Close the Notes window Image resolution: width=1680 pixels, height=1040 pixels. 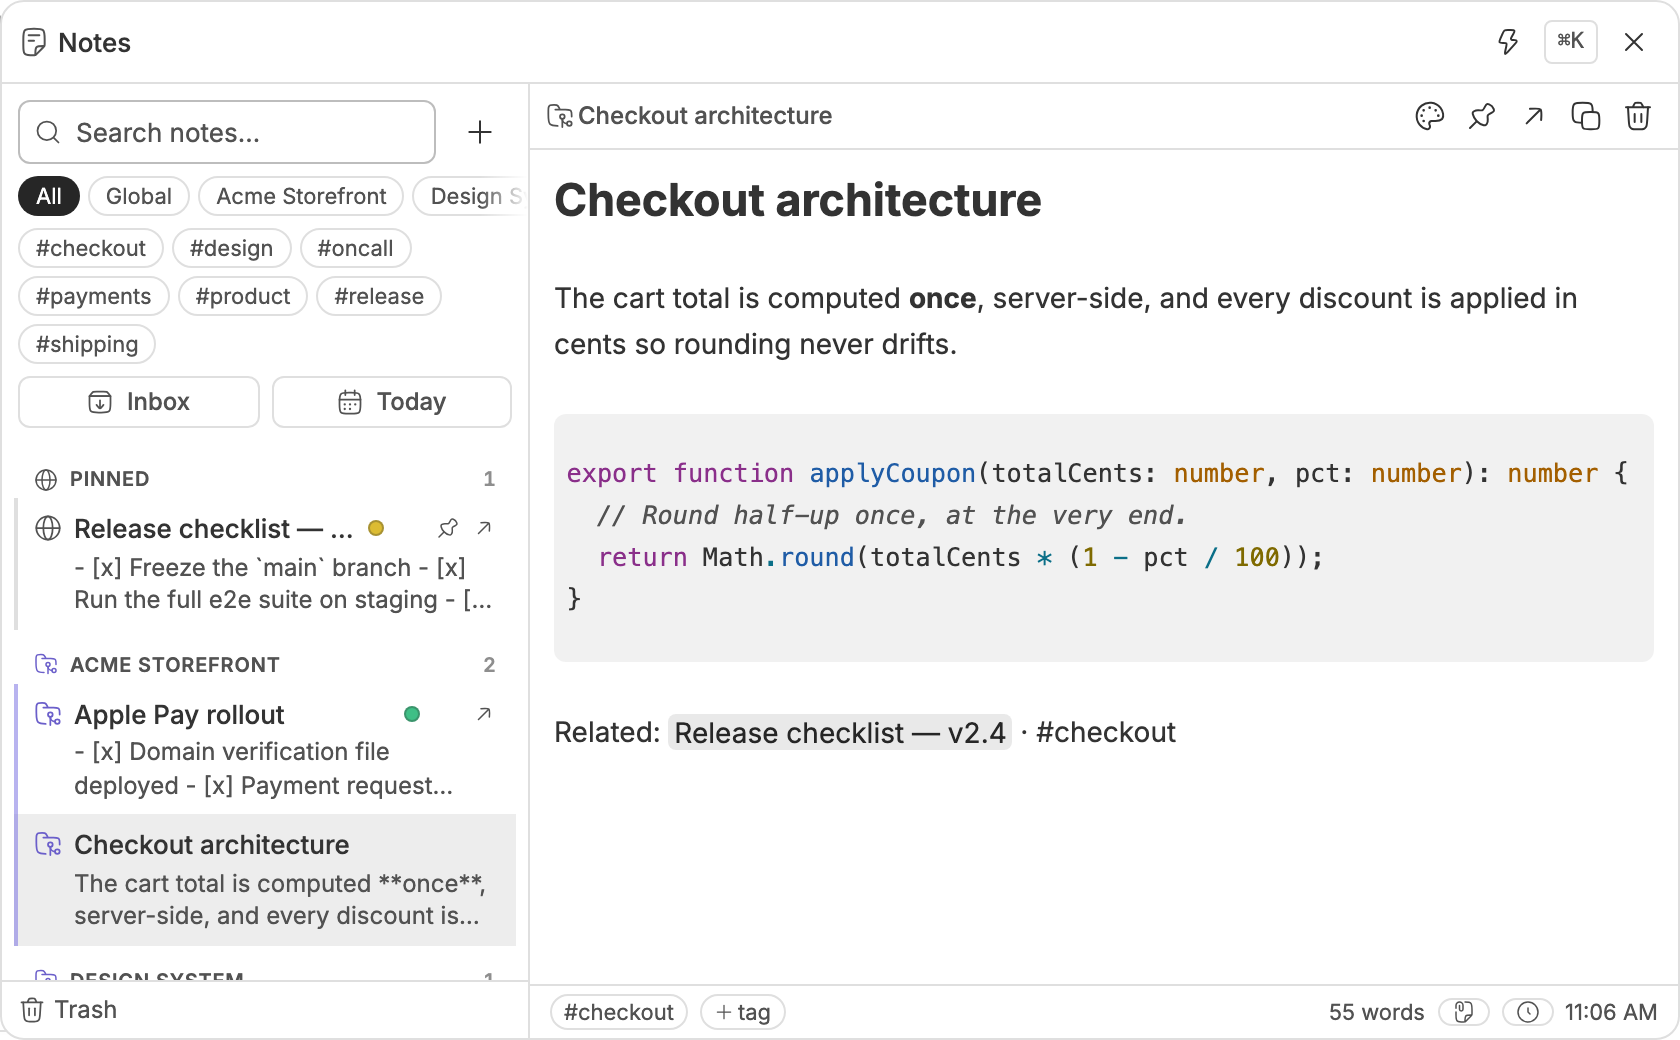pyautogui.click(x=1634, y=42)
